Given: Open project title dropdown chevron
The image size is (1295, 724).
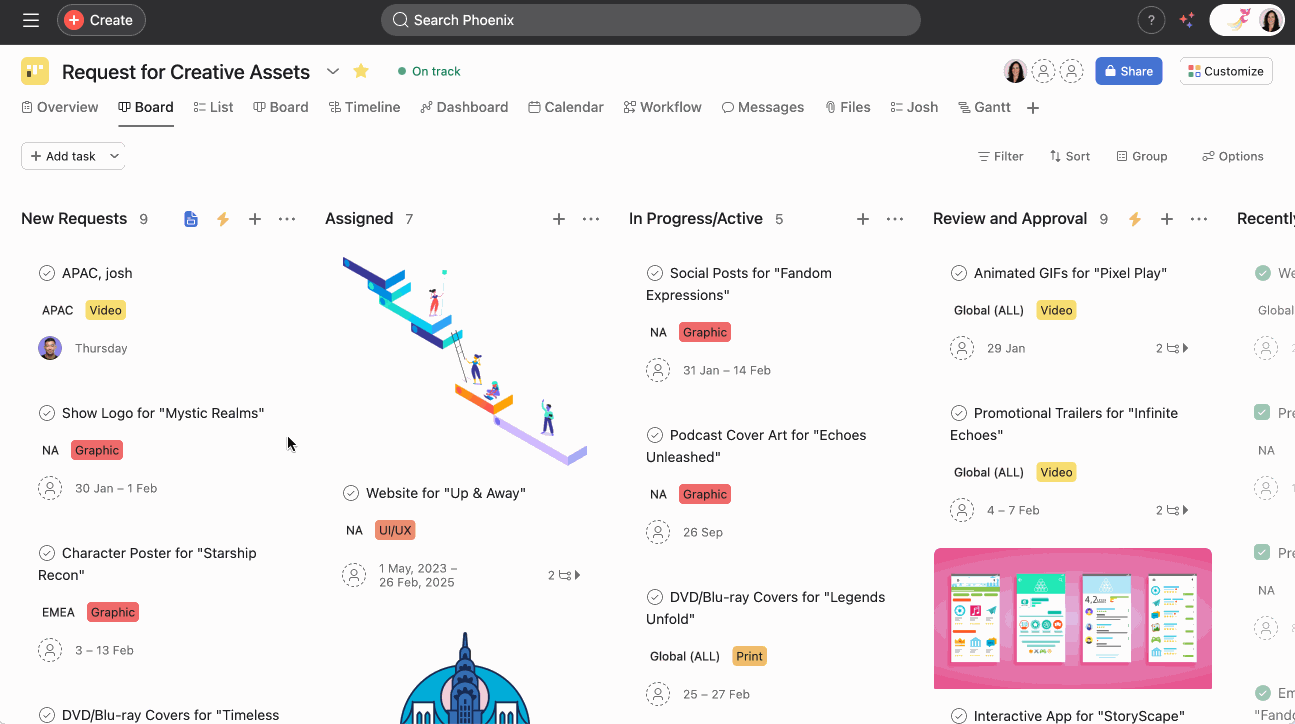Looking at the screenshot, I should click(x=333, y=71).
